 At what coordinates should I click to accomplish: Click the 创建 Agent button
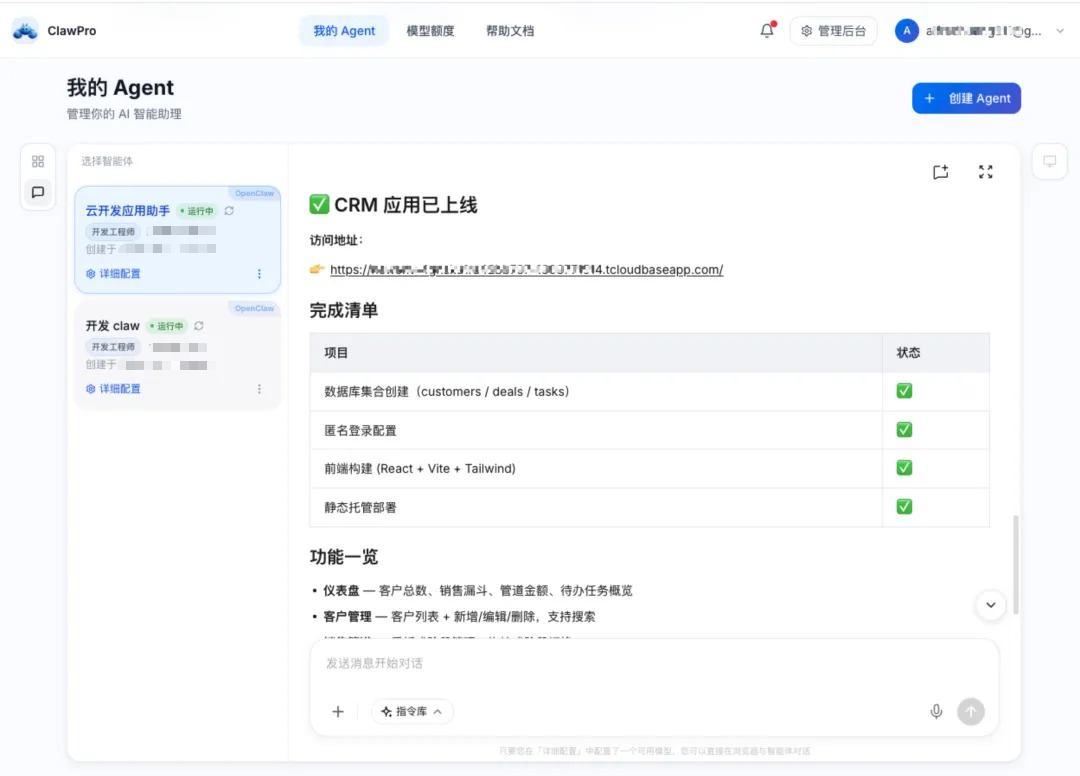point(966,98)
